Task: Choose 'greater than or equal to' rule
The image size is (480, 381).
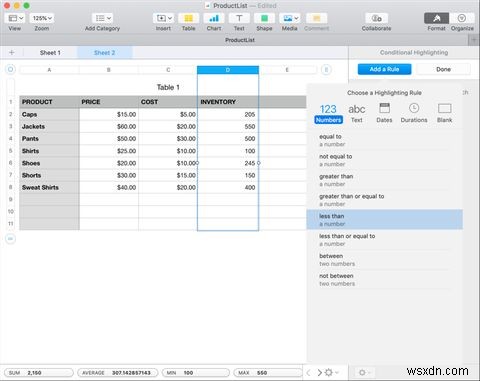Action: pos(385,200)
